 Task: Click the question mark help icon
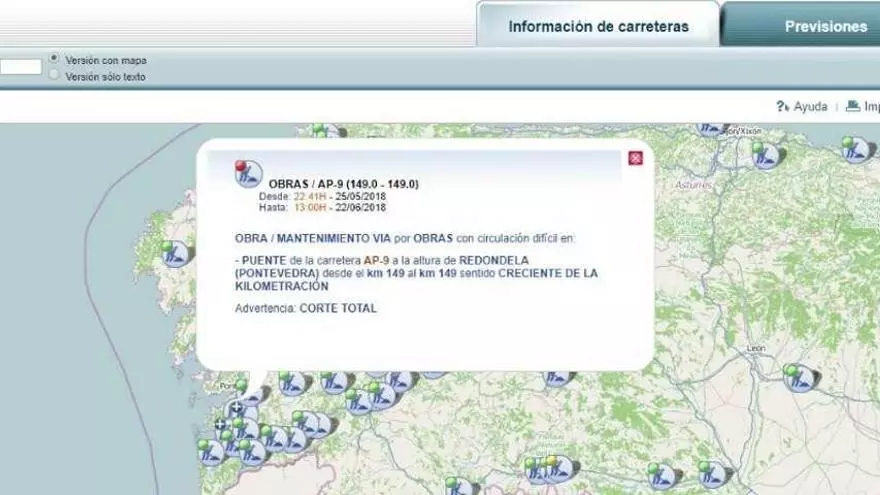point(782,106)
